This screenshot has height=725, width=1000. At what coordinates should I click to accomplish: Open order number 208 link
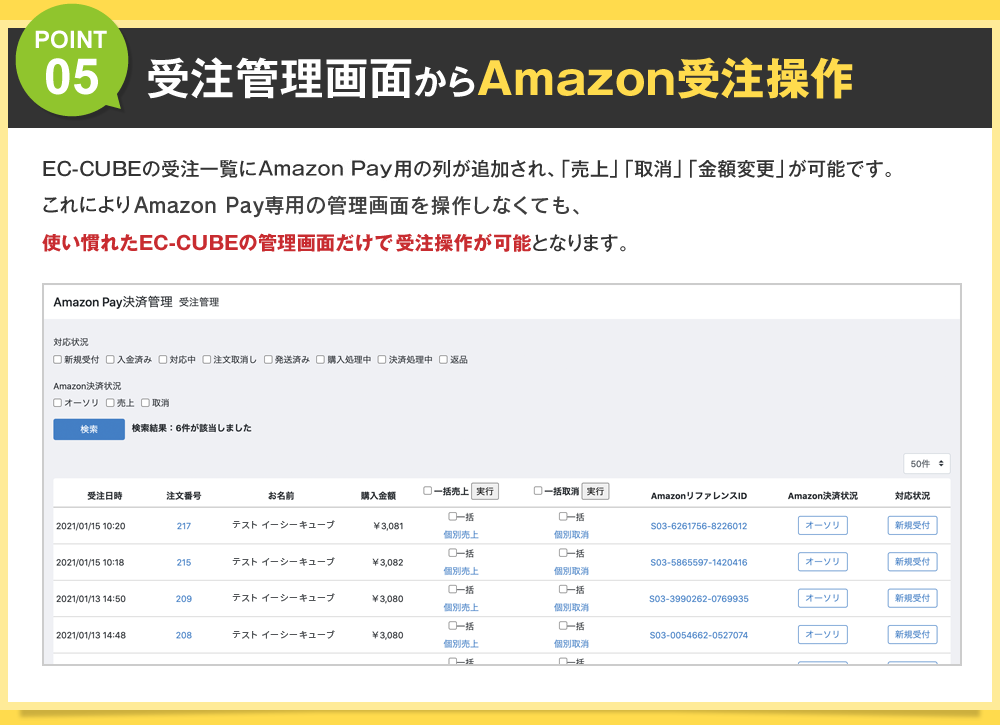pos(184,635)
